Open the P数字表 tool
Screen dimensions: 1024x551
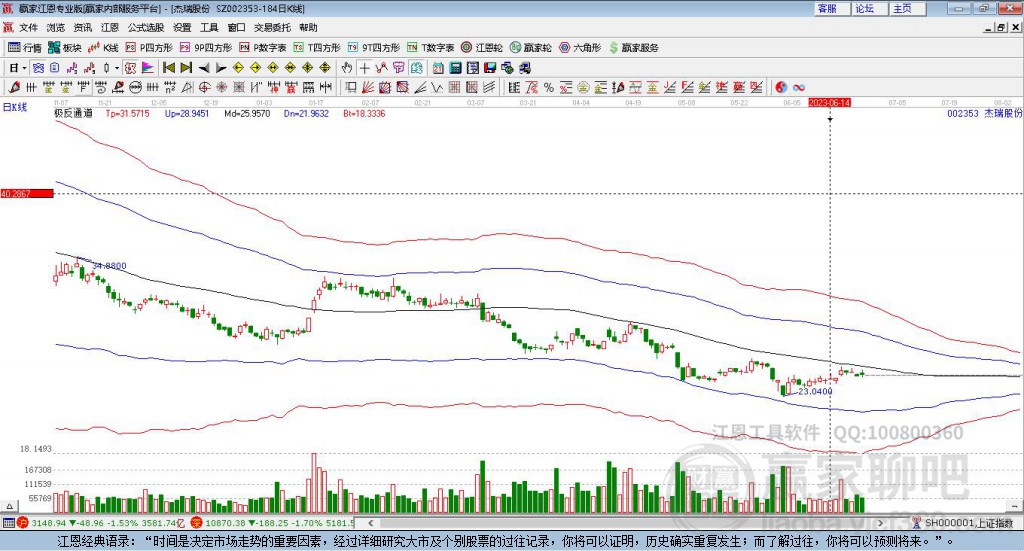coord(263,48)
